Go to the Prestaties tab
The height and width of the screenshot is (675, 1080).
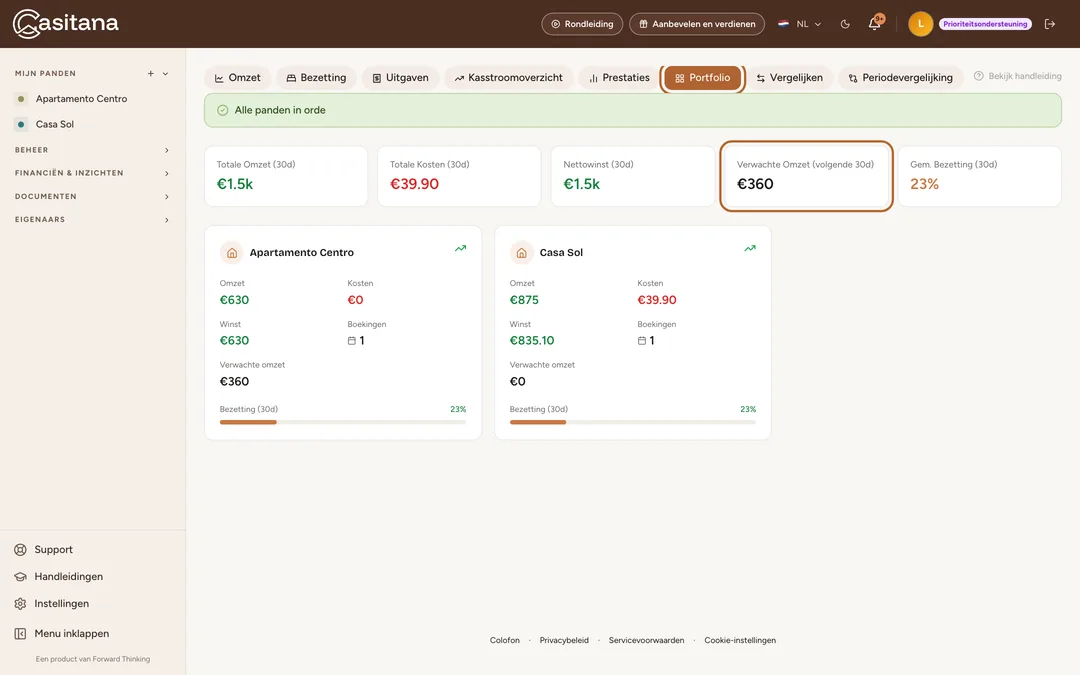[x=619, y=78]
